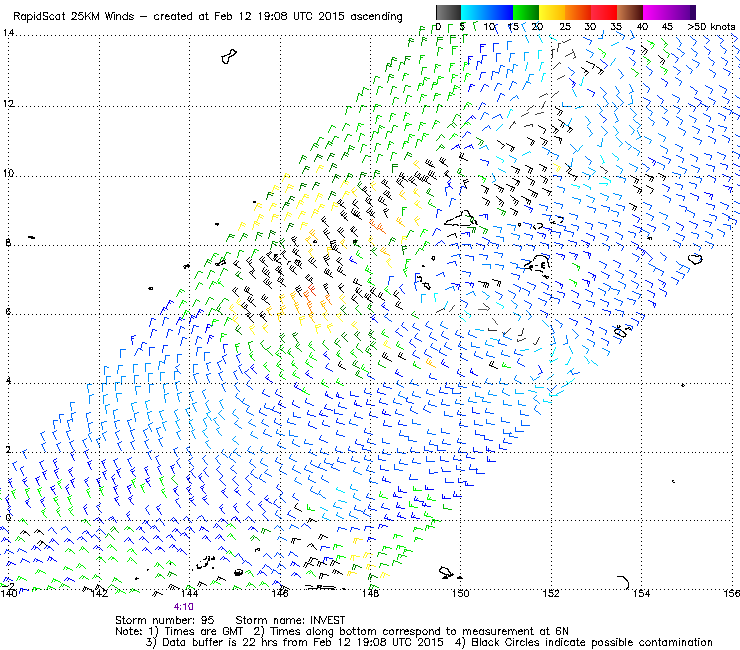Click the dark purple 45-50 knots legend swatch
This screenshot has width=740, height=650.
click(x=682, y=12)
